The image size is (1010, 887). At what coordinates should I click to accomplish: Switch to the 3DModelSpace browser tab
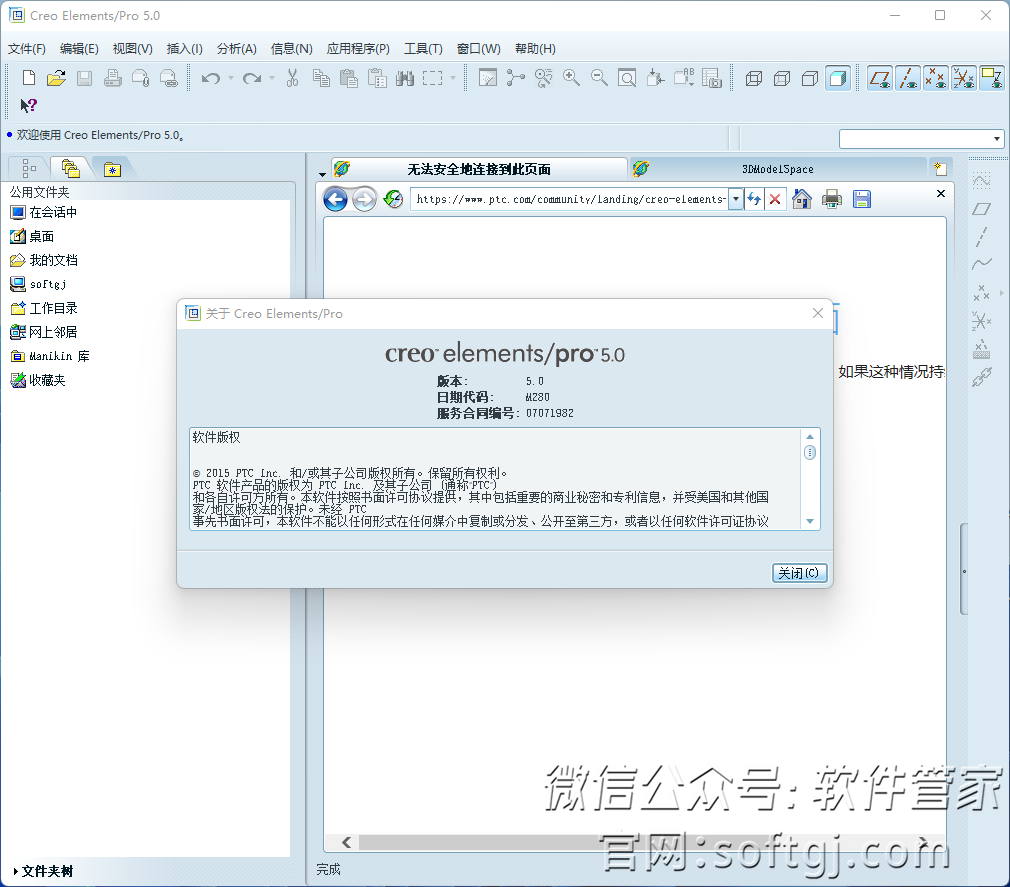tap(777, 169)
